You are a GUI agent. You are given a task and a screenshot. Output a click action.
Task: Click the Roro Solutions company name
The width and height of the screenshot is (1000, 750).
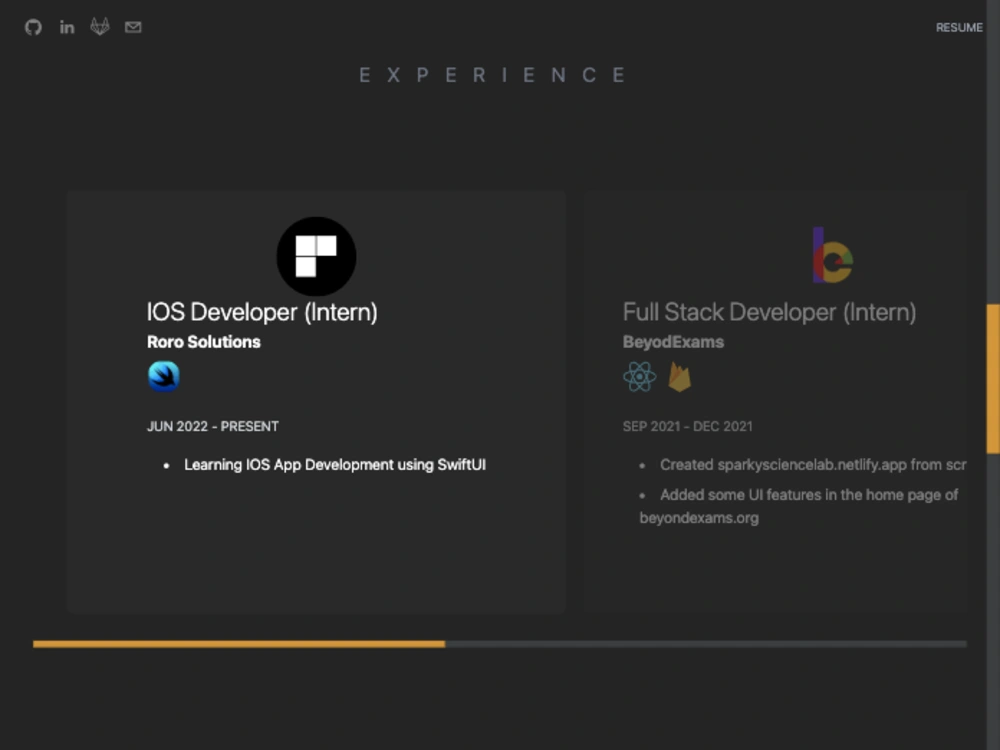[x=204, y=342]
